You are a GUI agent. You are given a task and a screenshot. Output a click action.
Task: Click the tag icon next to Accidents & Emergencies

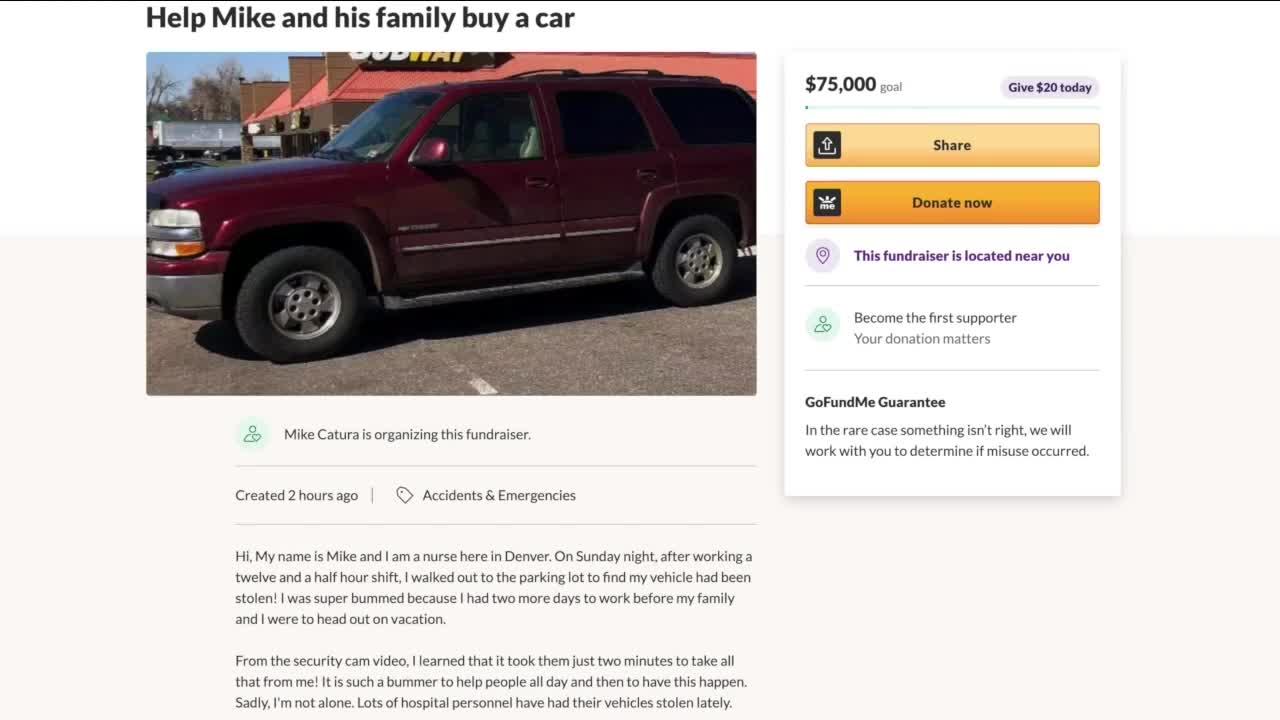(x=404, y=495)
